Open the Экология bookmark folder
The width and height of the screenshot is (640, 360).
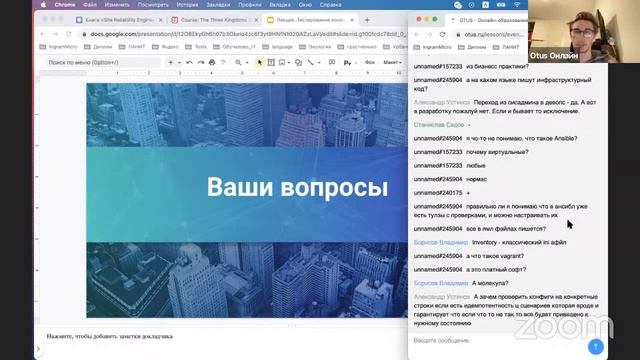(315, 47)
